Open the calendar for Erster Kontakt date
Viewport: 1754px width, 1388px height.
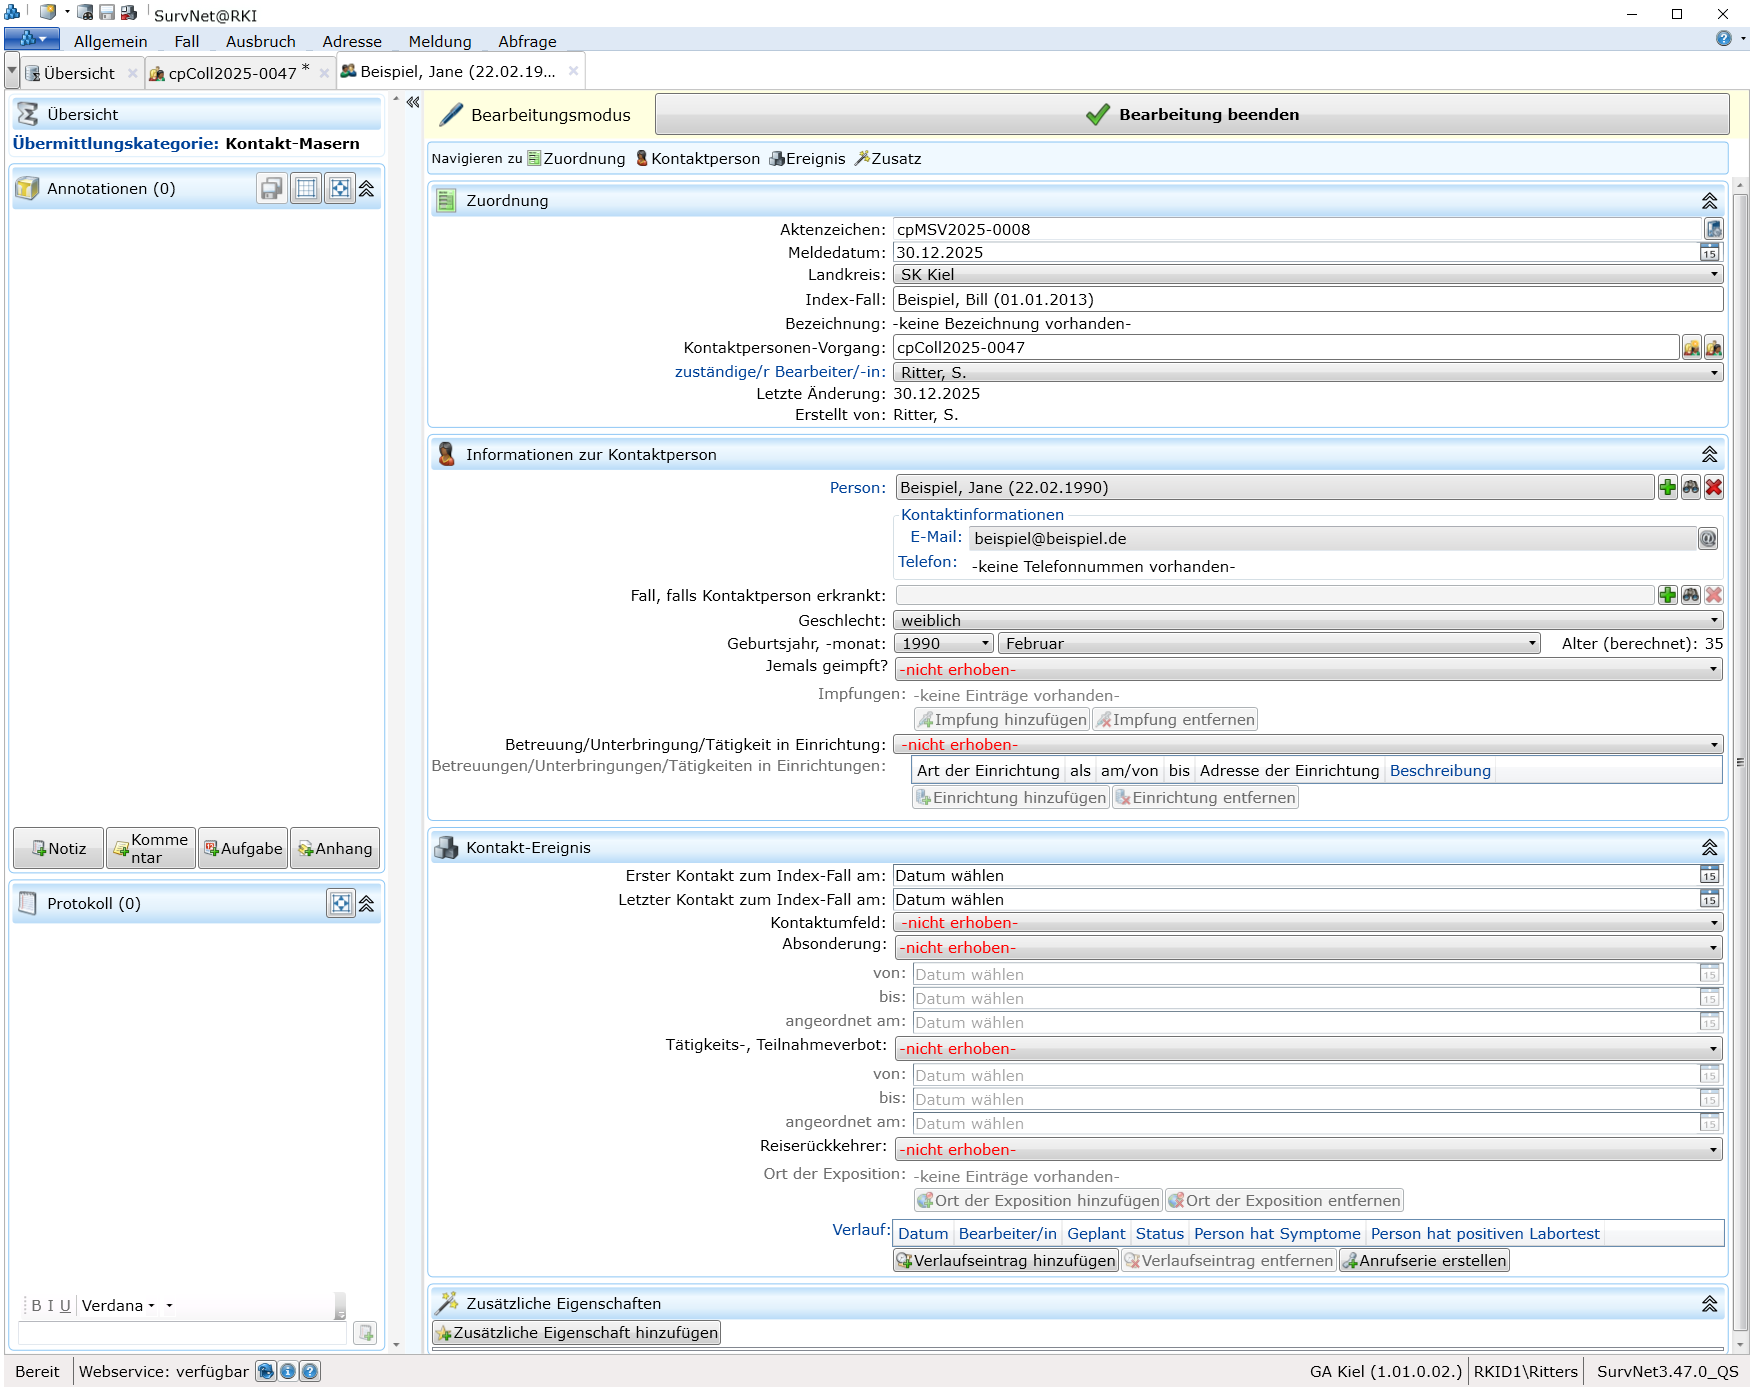click(x=1710, y=876)
